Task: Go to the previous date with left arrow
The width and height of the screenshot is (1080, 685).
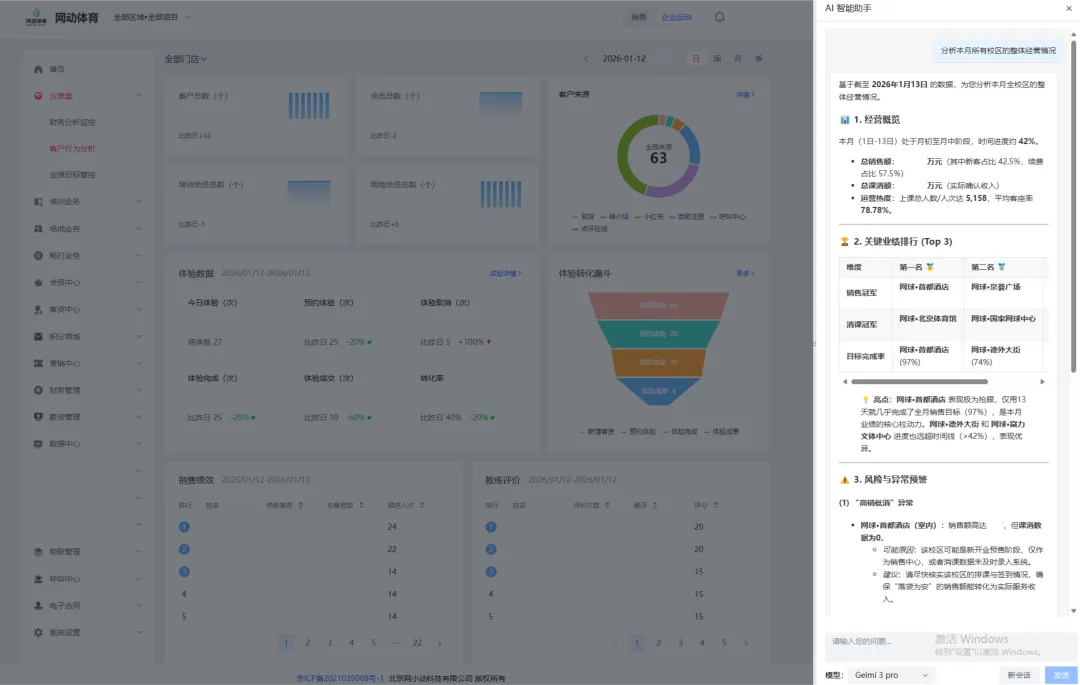Action: [x=586, y=59]
